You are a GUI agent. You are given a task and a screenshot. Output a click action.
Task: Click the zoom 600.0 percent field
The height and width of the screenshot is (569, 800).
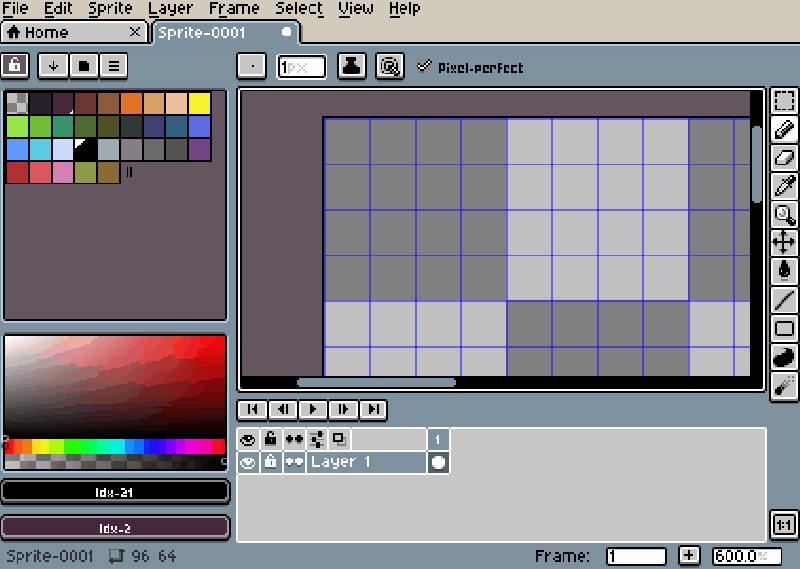click(746, 556)
